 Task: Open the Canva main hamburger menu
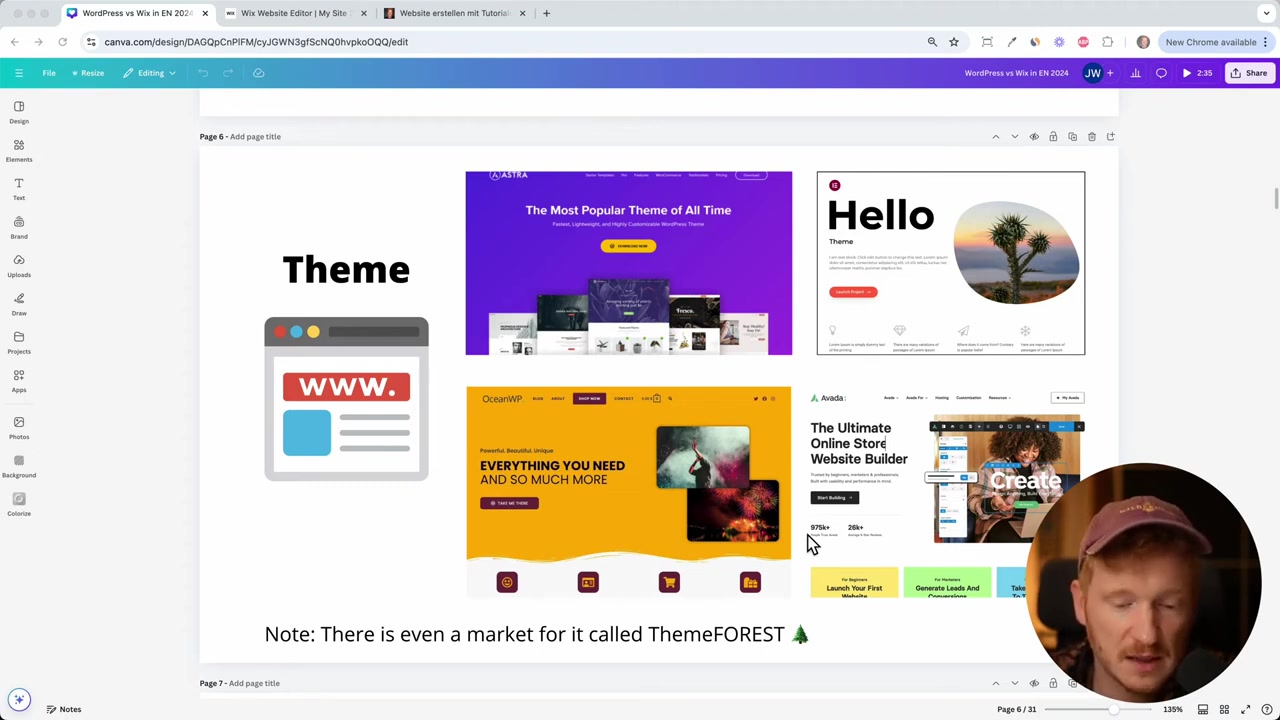click(18, 73)
